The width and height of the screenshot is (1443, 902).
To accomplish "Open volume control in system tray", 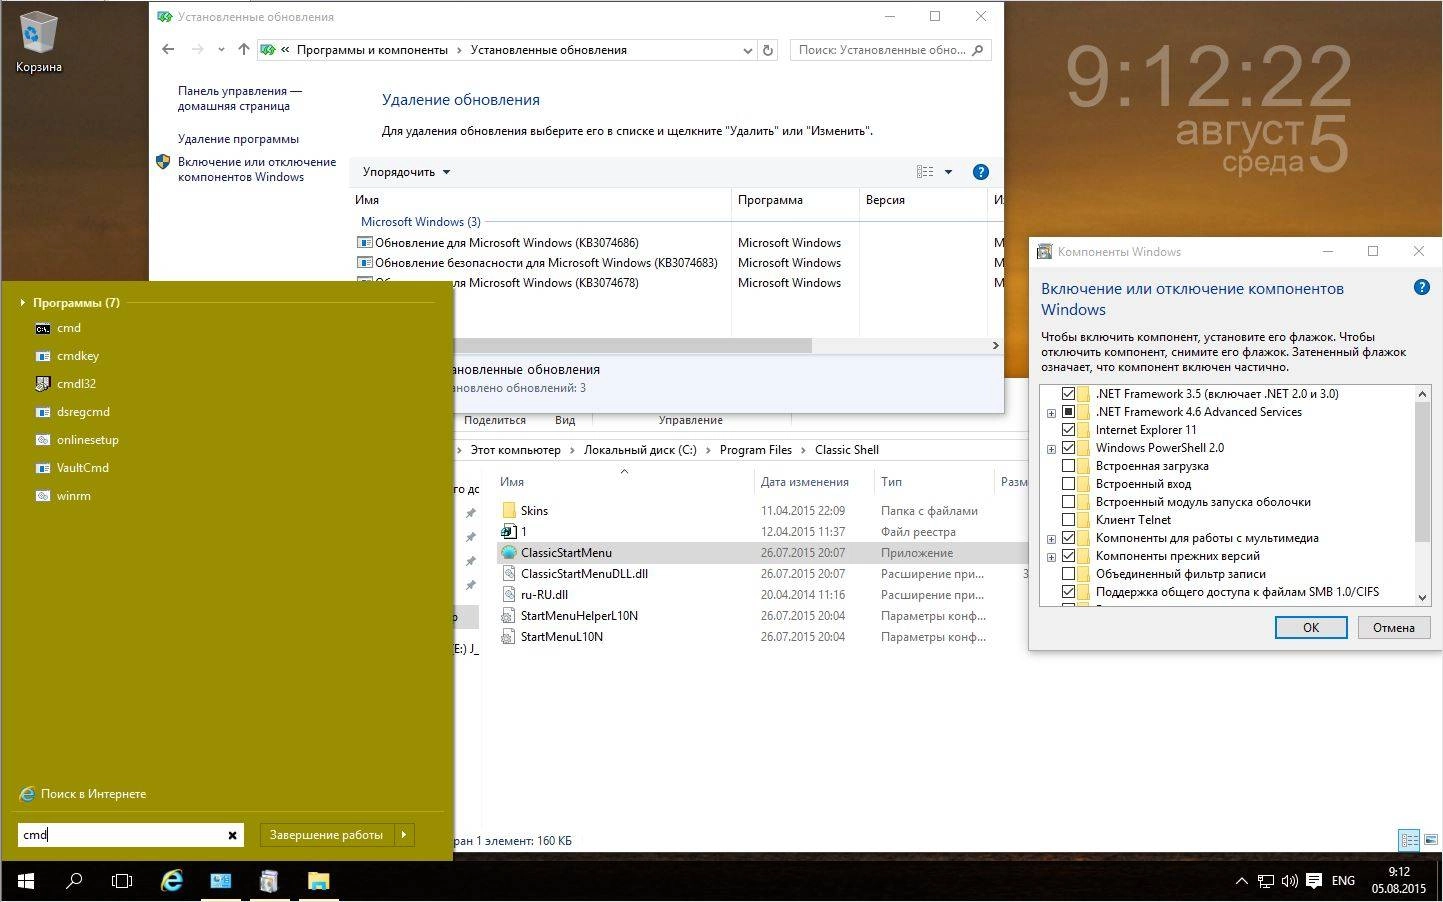I will coord(1290,881).
